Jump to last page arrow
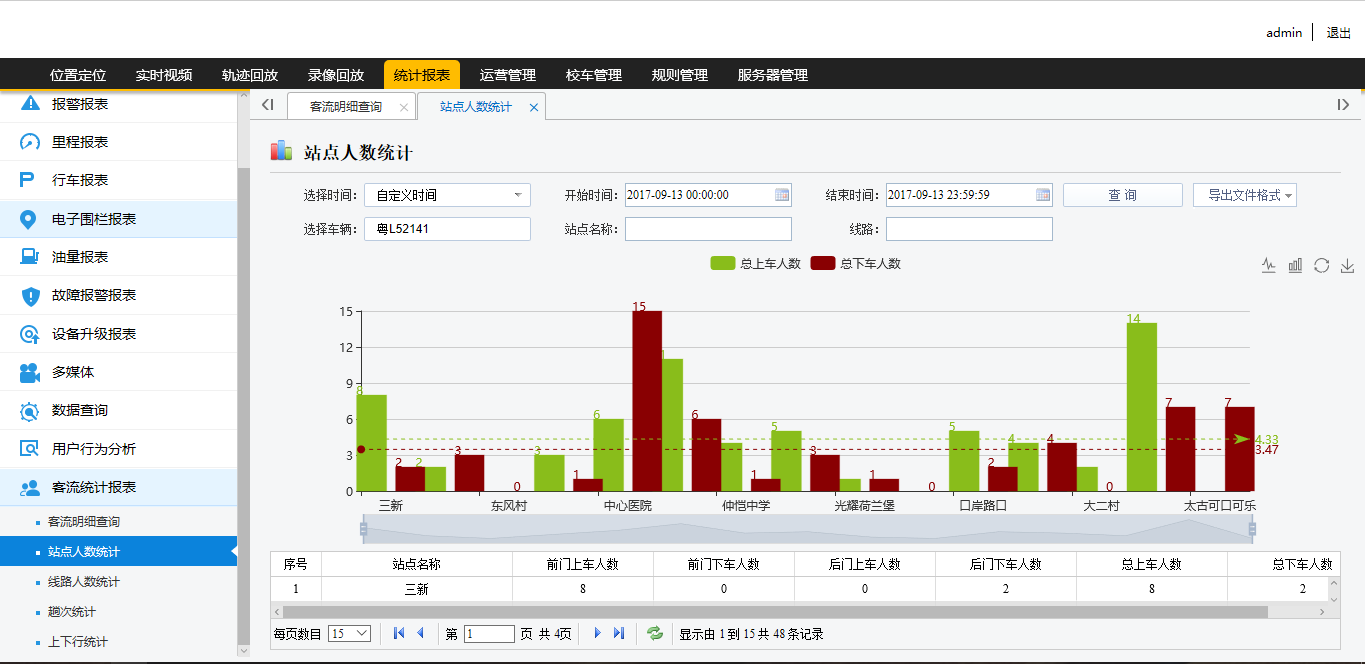Screen dimensions: 1365x664 point(619,633)
